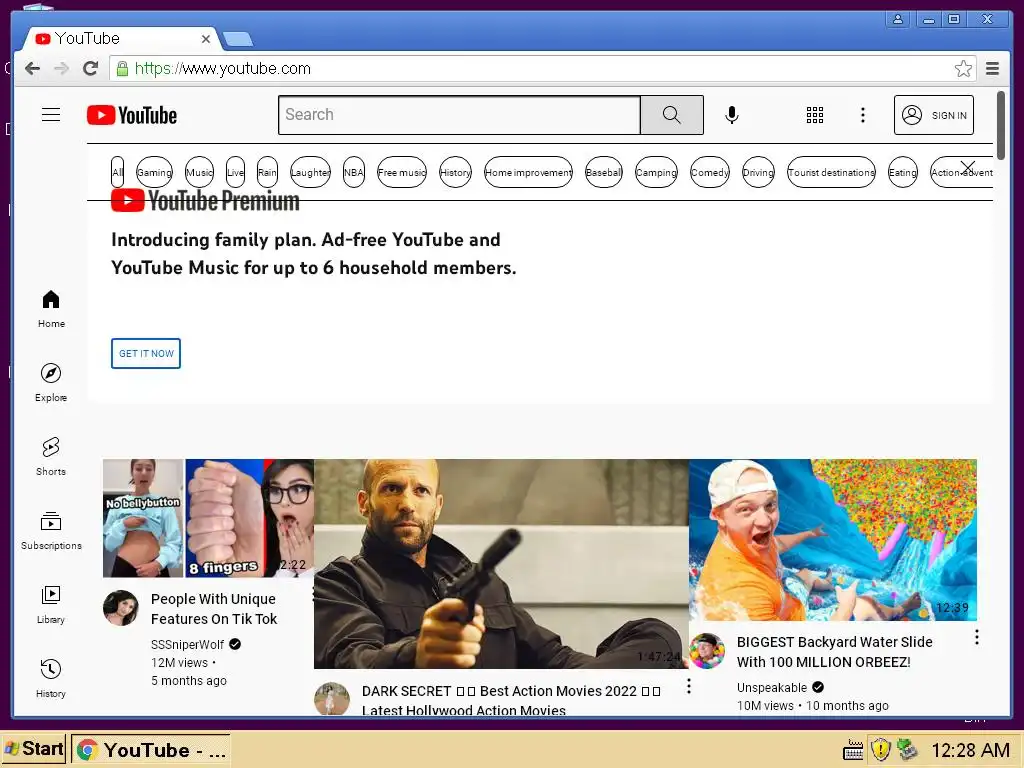Viewport: 1024px width, 768px height.
Task: Click SSSniperWolf channel avatar
Action: (121, 607)
